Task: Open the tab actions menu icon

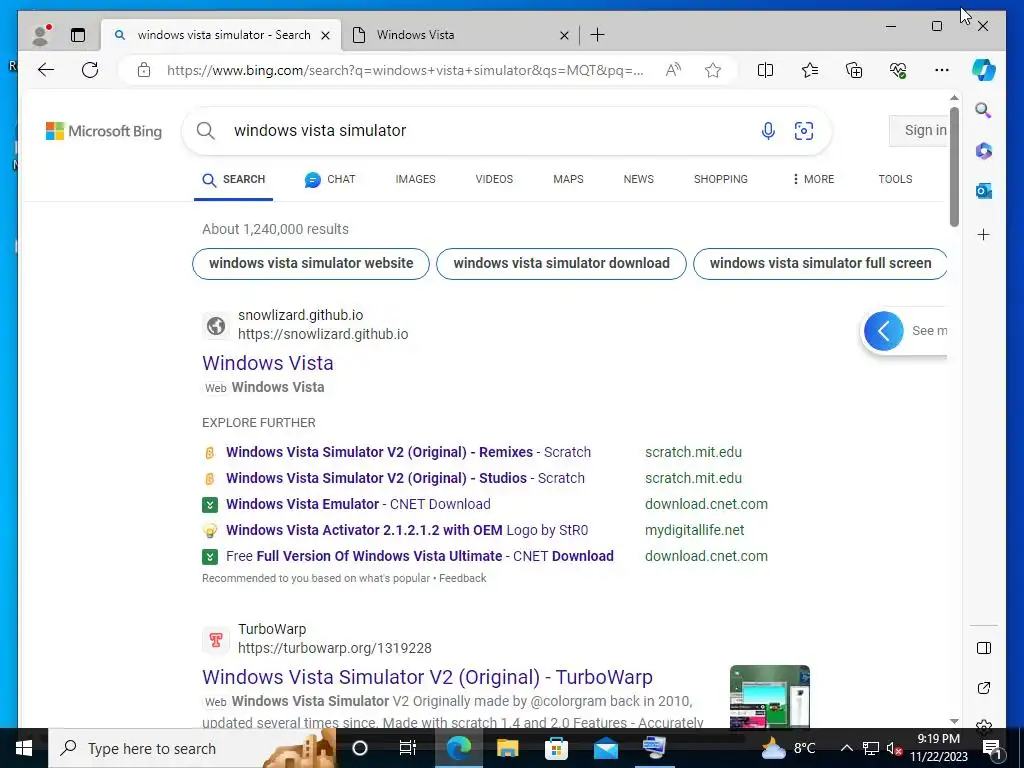Action: (x=78, y=35)
